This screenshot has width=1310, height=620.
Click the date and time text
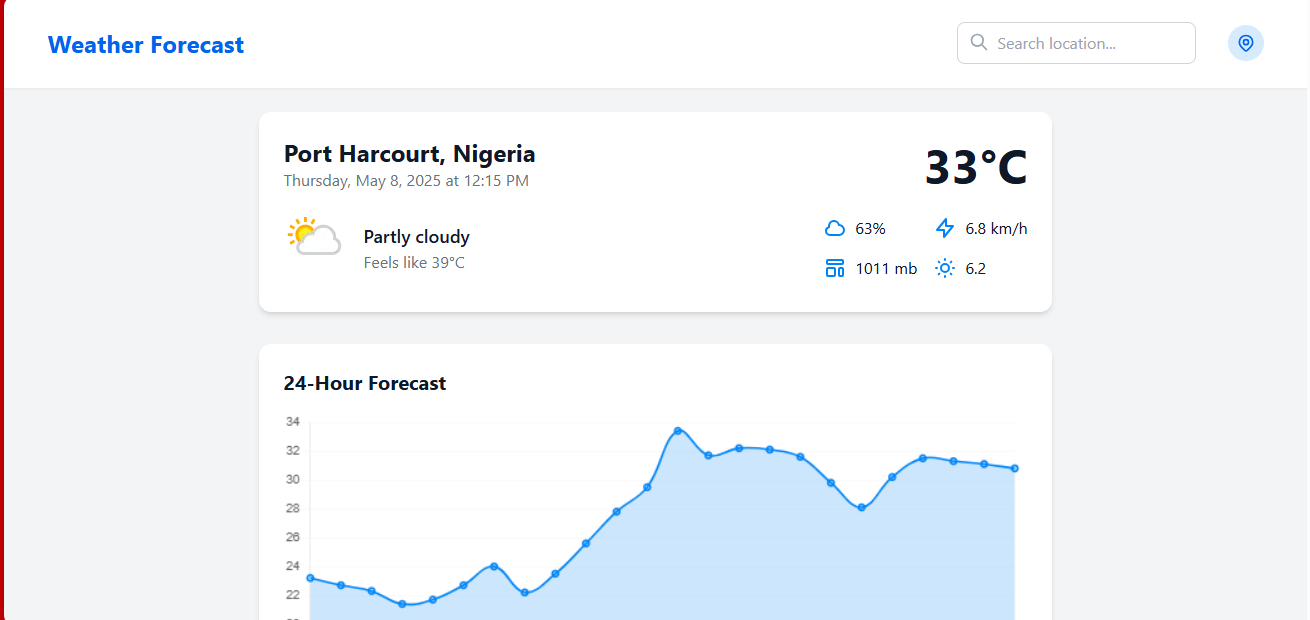(x=406, y=181)
